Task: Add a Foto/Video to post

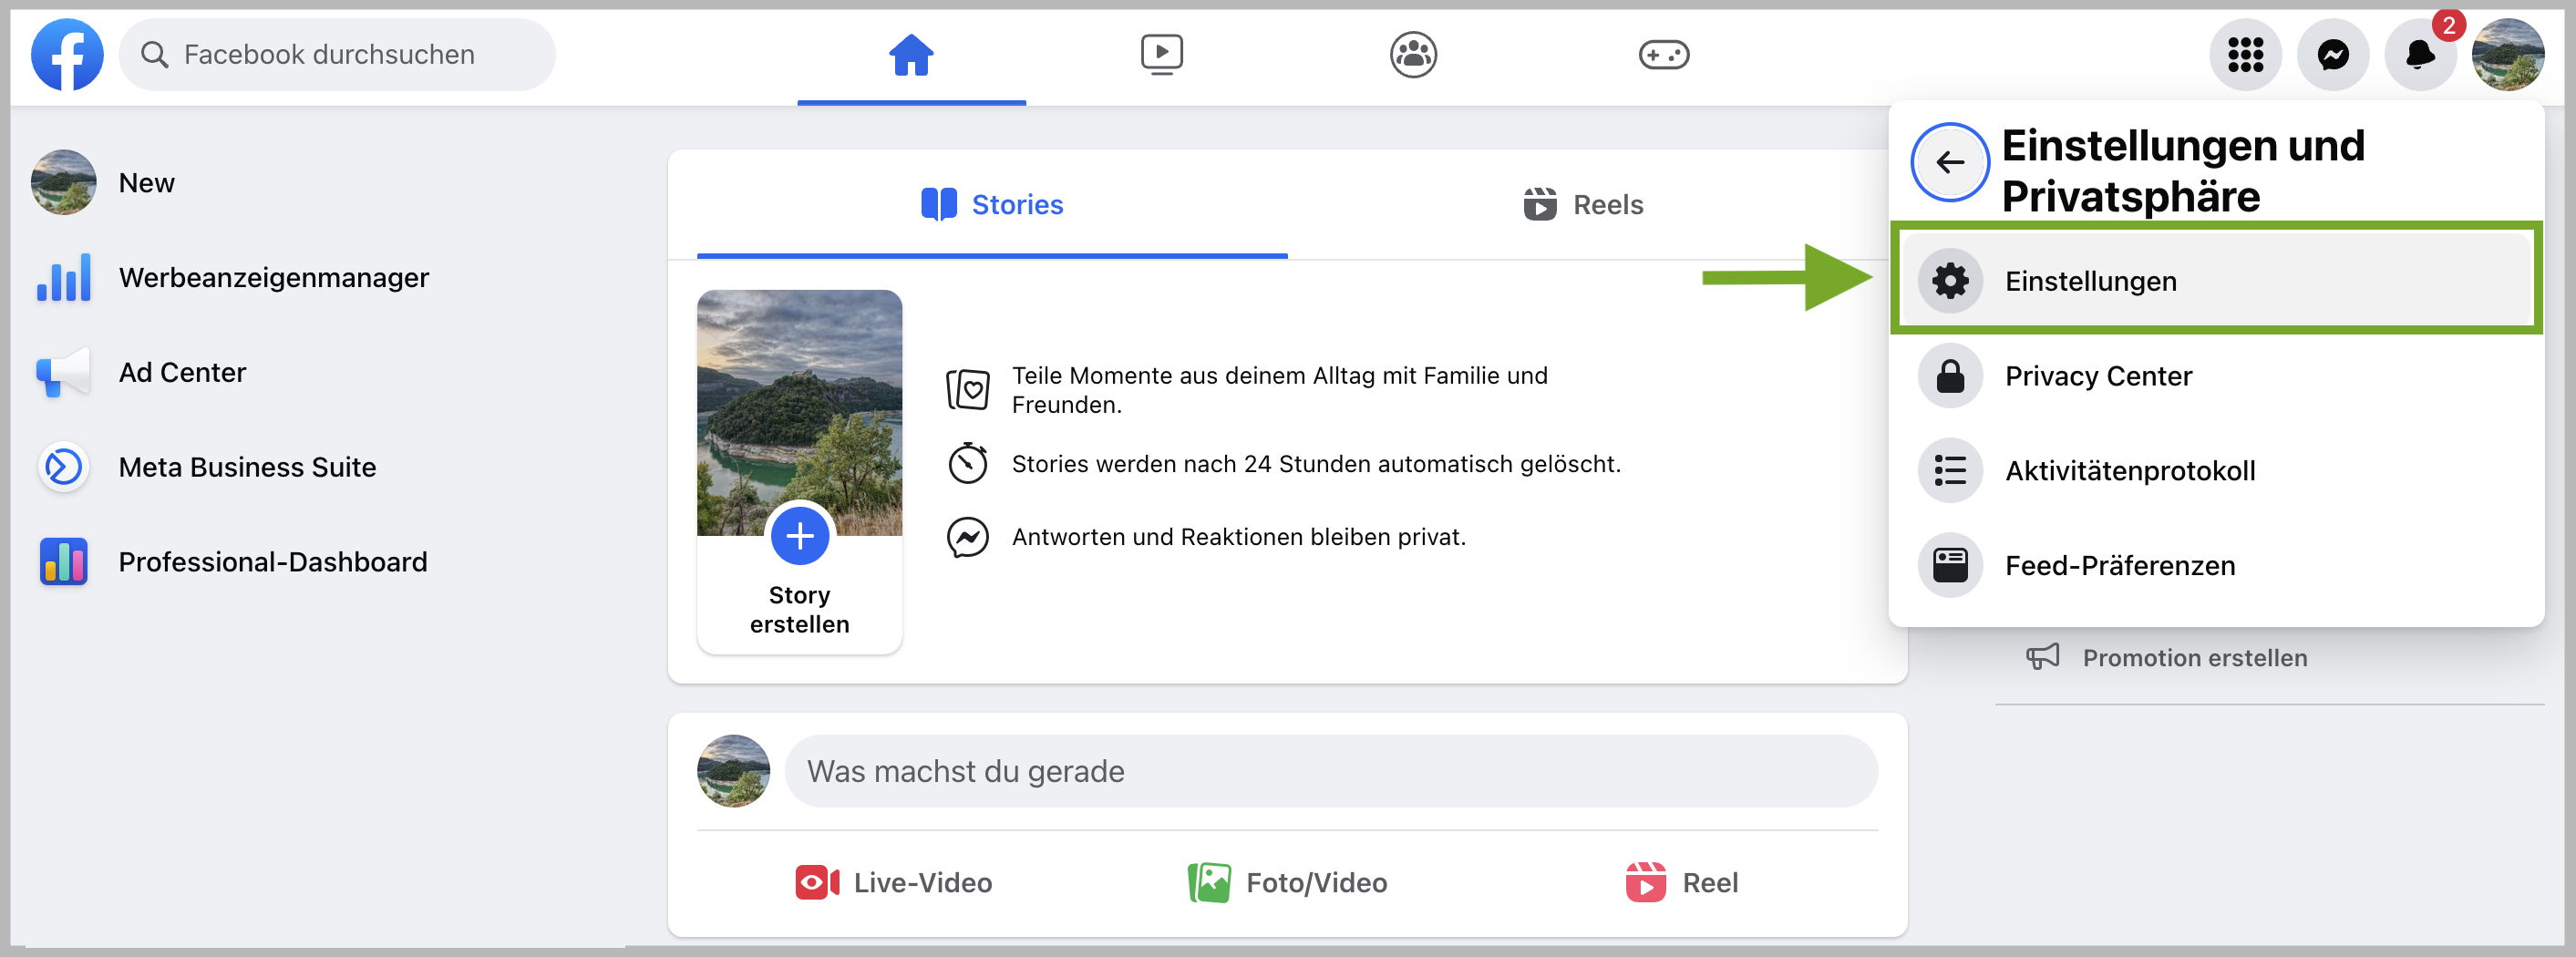Action: (x=1287, y=883)
